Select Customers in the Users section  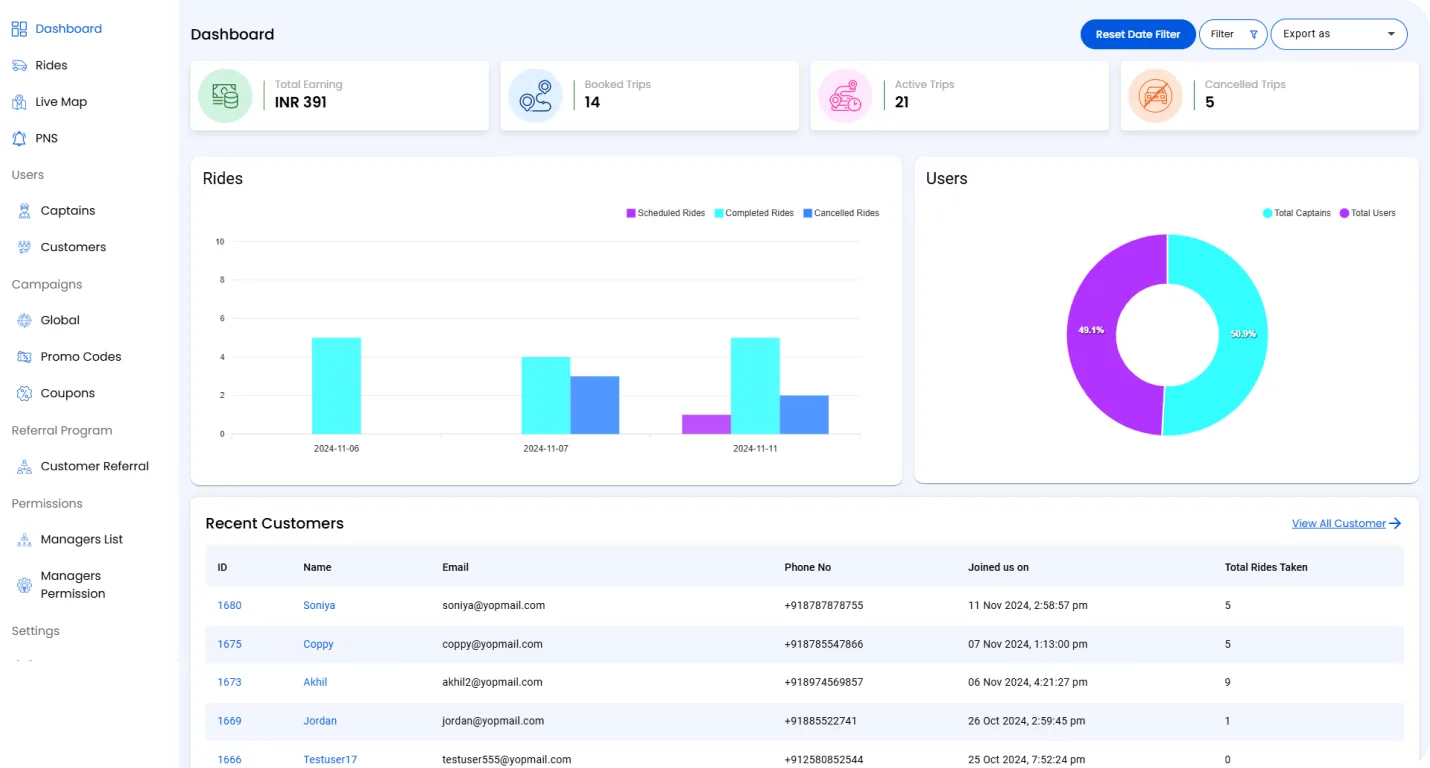pos(73,247)
